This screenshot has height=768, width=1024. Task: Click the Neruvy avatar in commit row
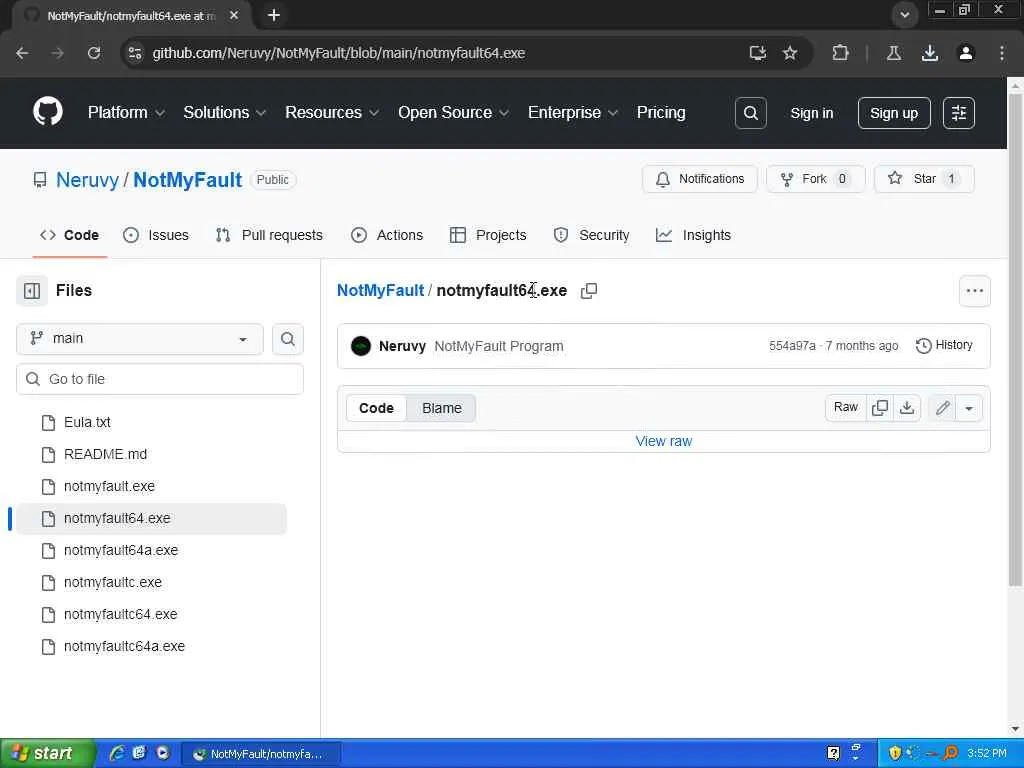coord(360,346)
